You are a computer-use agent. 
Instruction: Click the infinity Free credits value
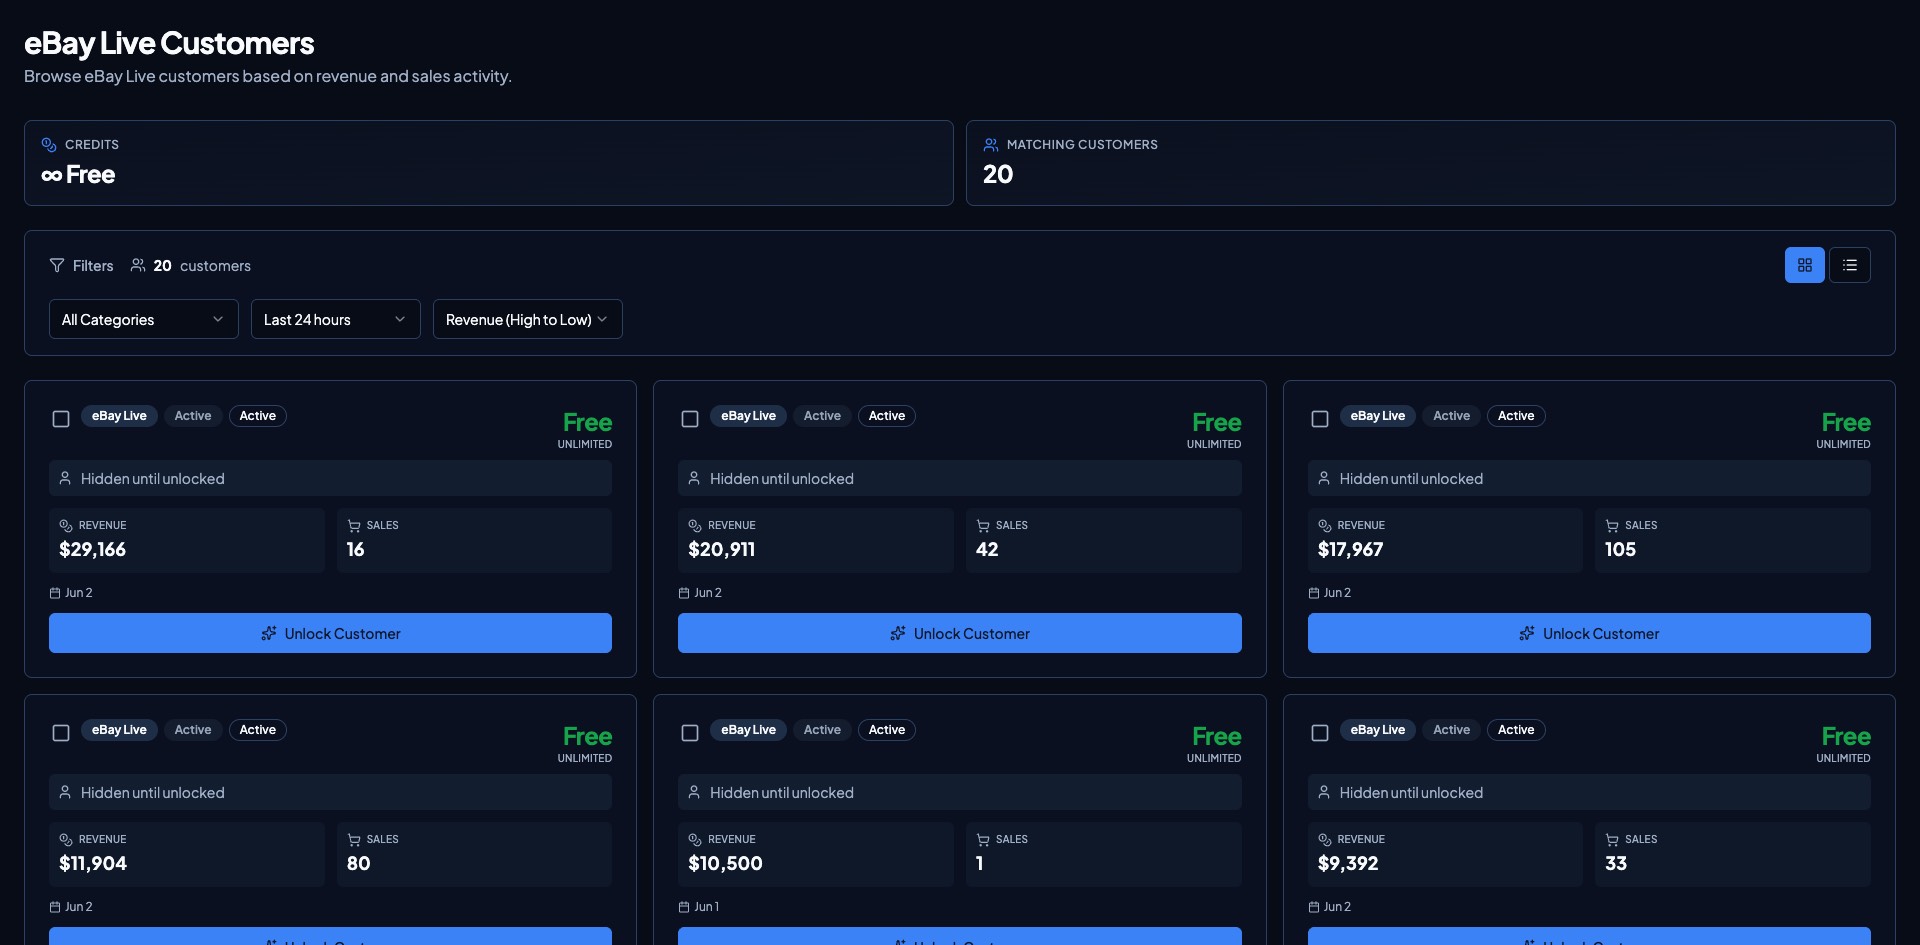pos(78,174)
